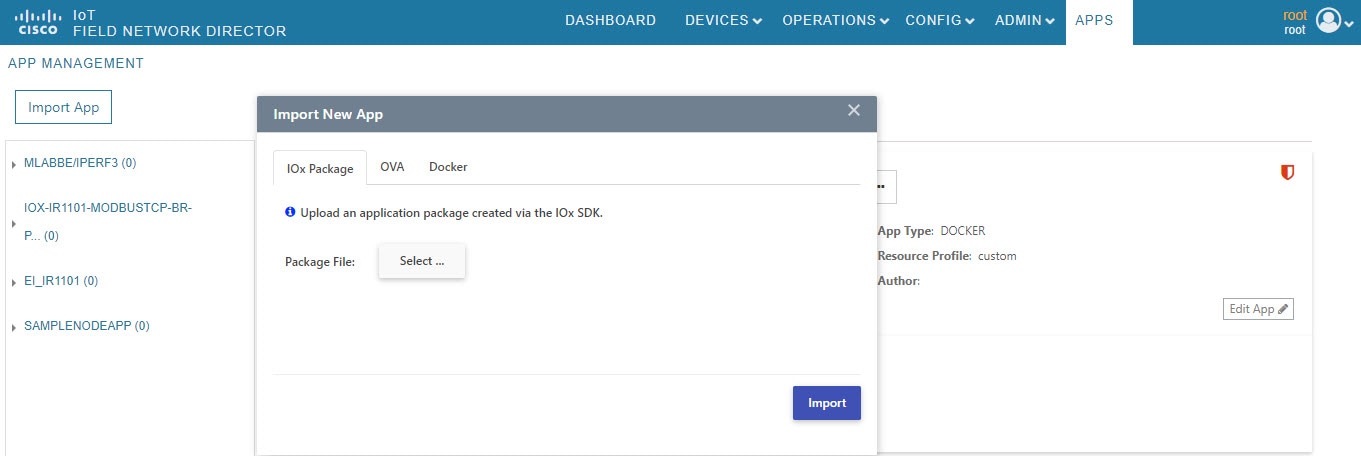This screenshot has height=456, width=1361.
Task: Open the ADMIN dropdown menu
Action: (x=1024, y=20)
